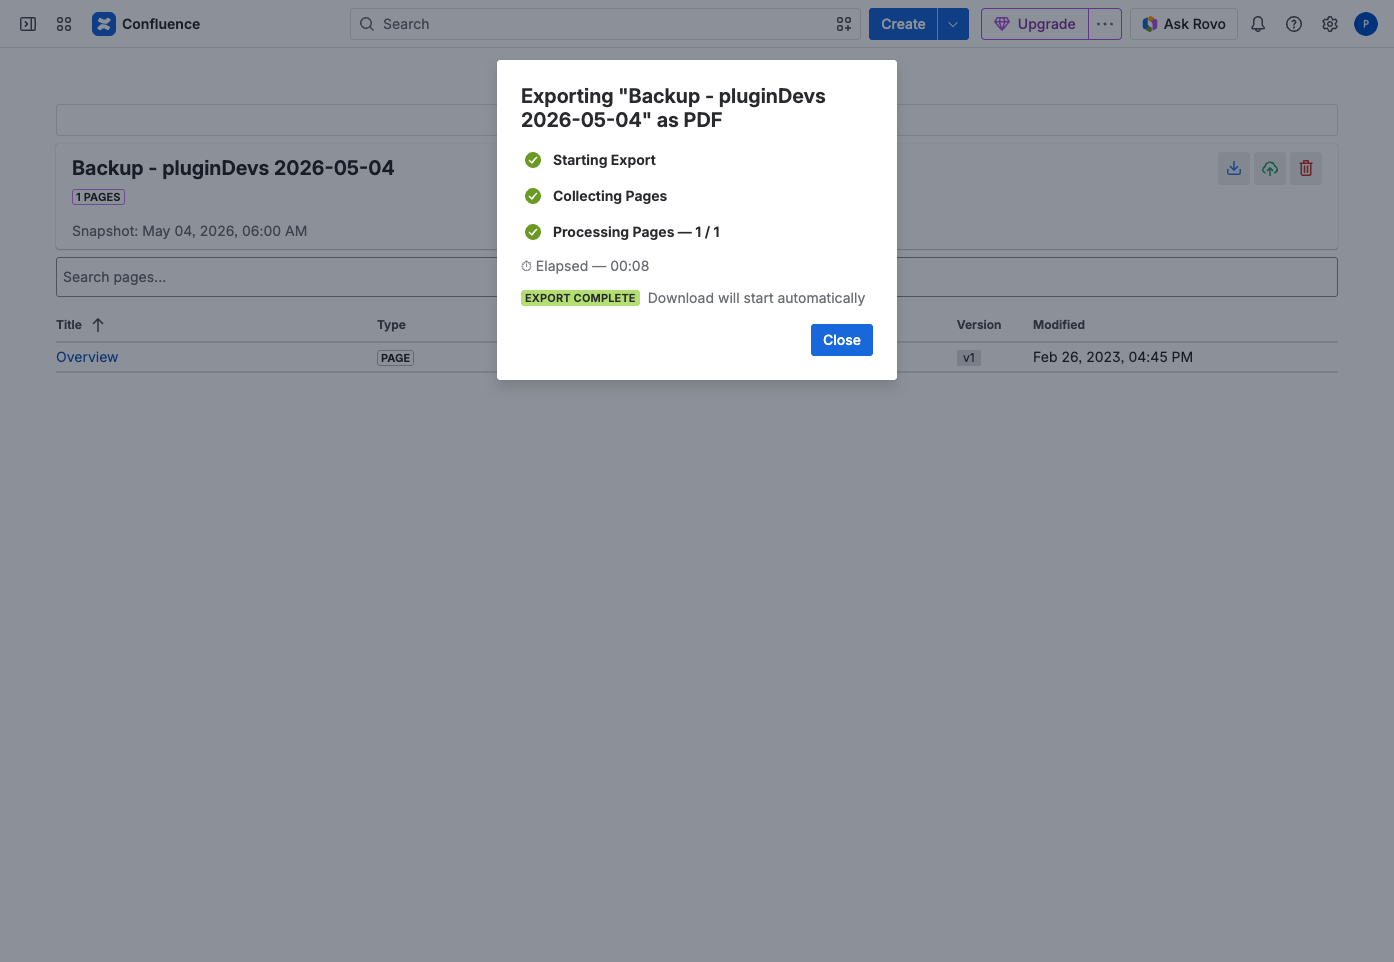Click the 1 PAGES badge
Screen dimensions: 1394x962
98,197
